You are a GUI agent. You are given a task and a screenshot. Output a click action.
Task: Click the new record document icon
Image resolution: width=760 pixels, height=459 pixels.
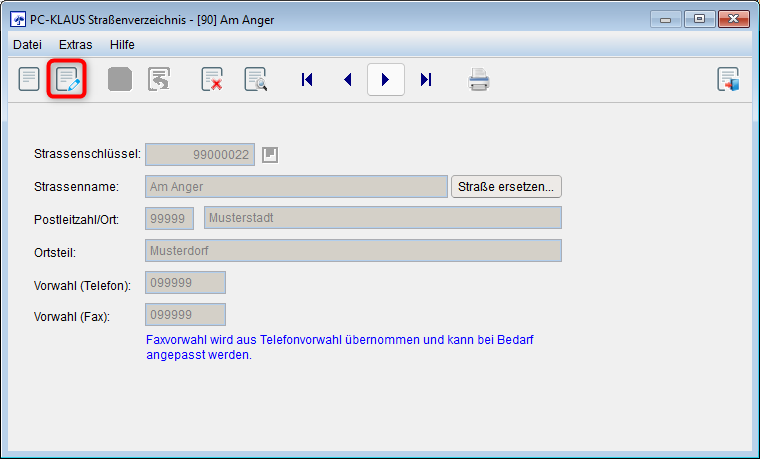pos(30,79)
